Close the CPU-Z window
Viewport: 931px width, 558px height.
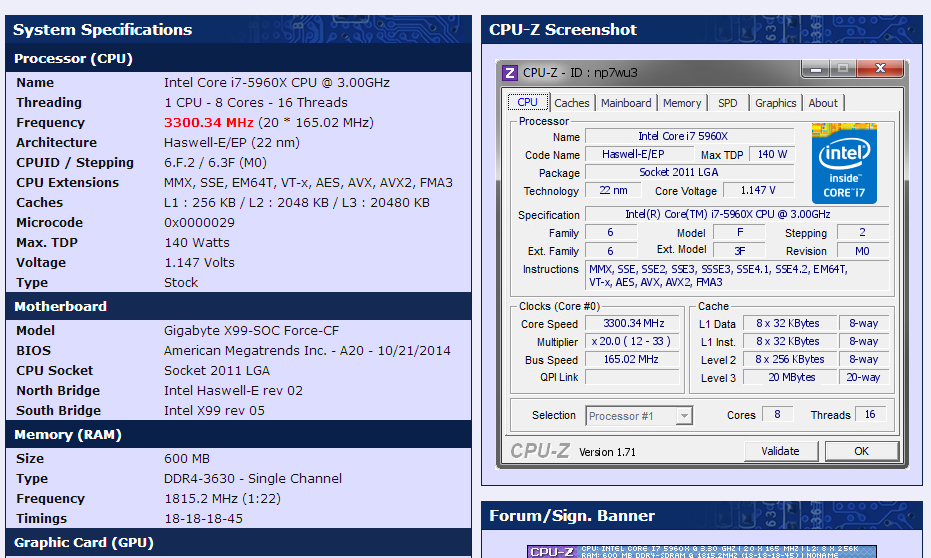click(x=880, y=69)
